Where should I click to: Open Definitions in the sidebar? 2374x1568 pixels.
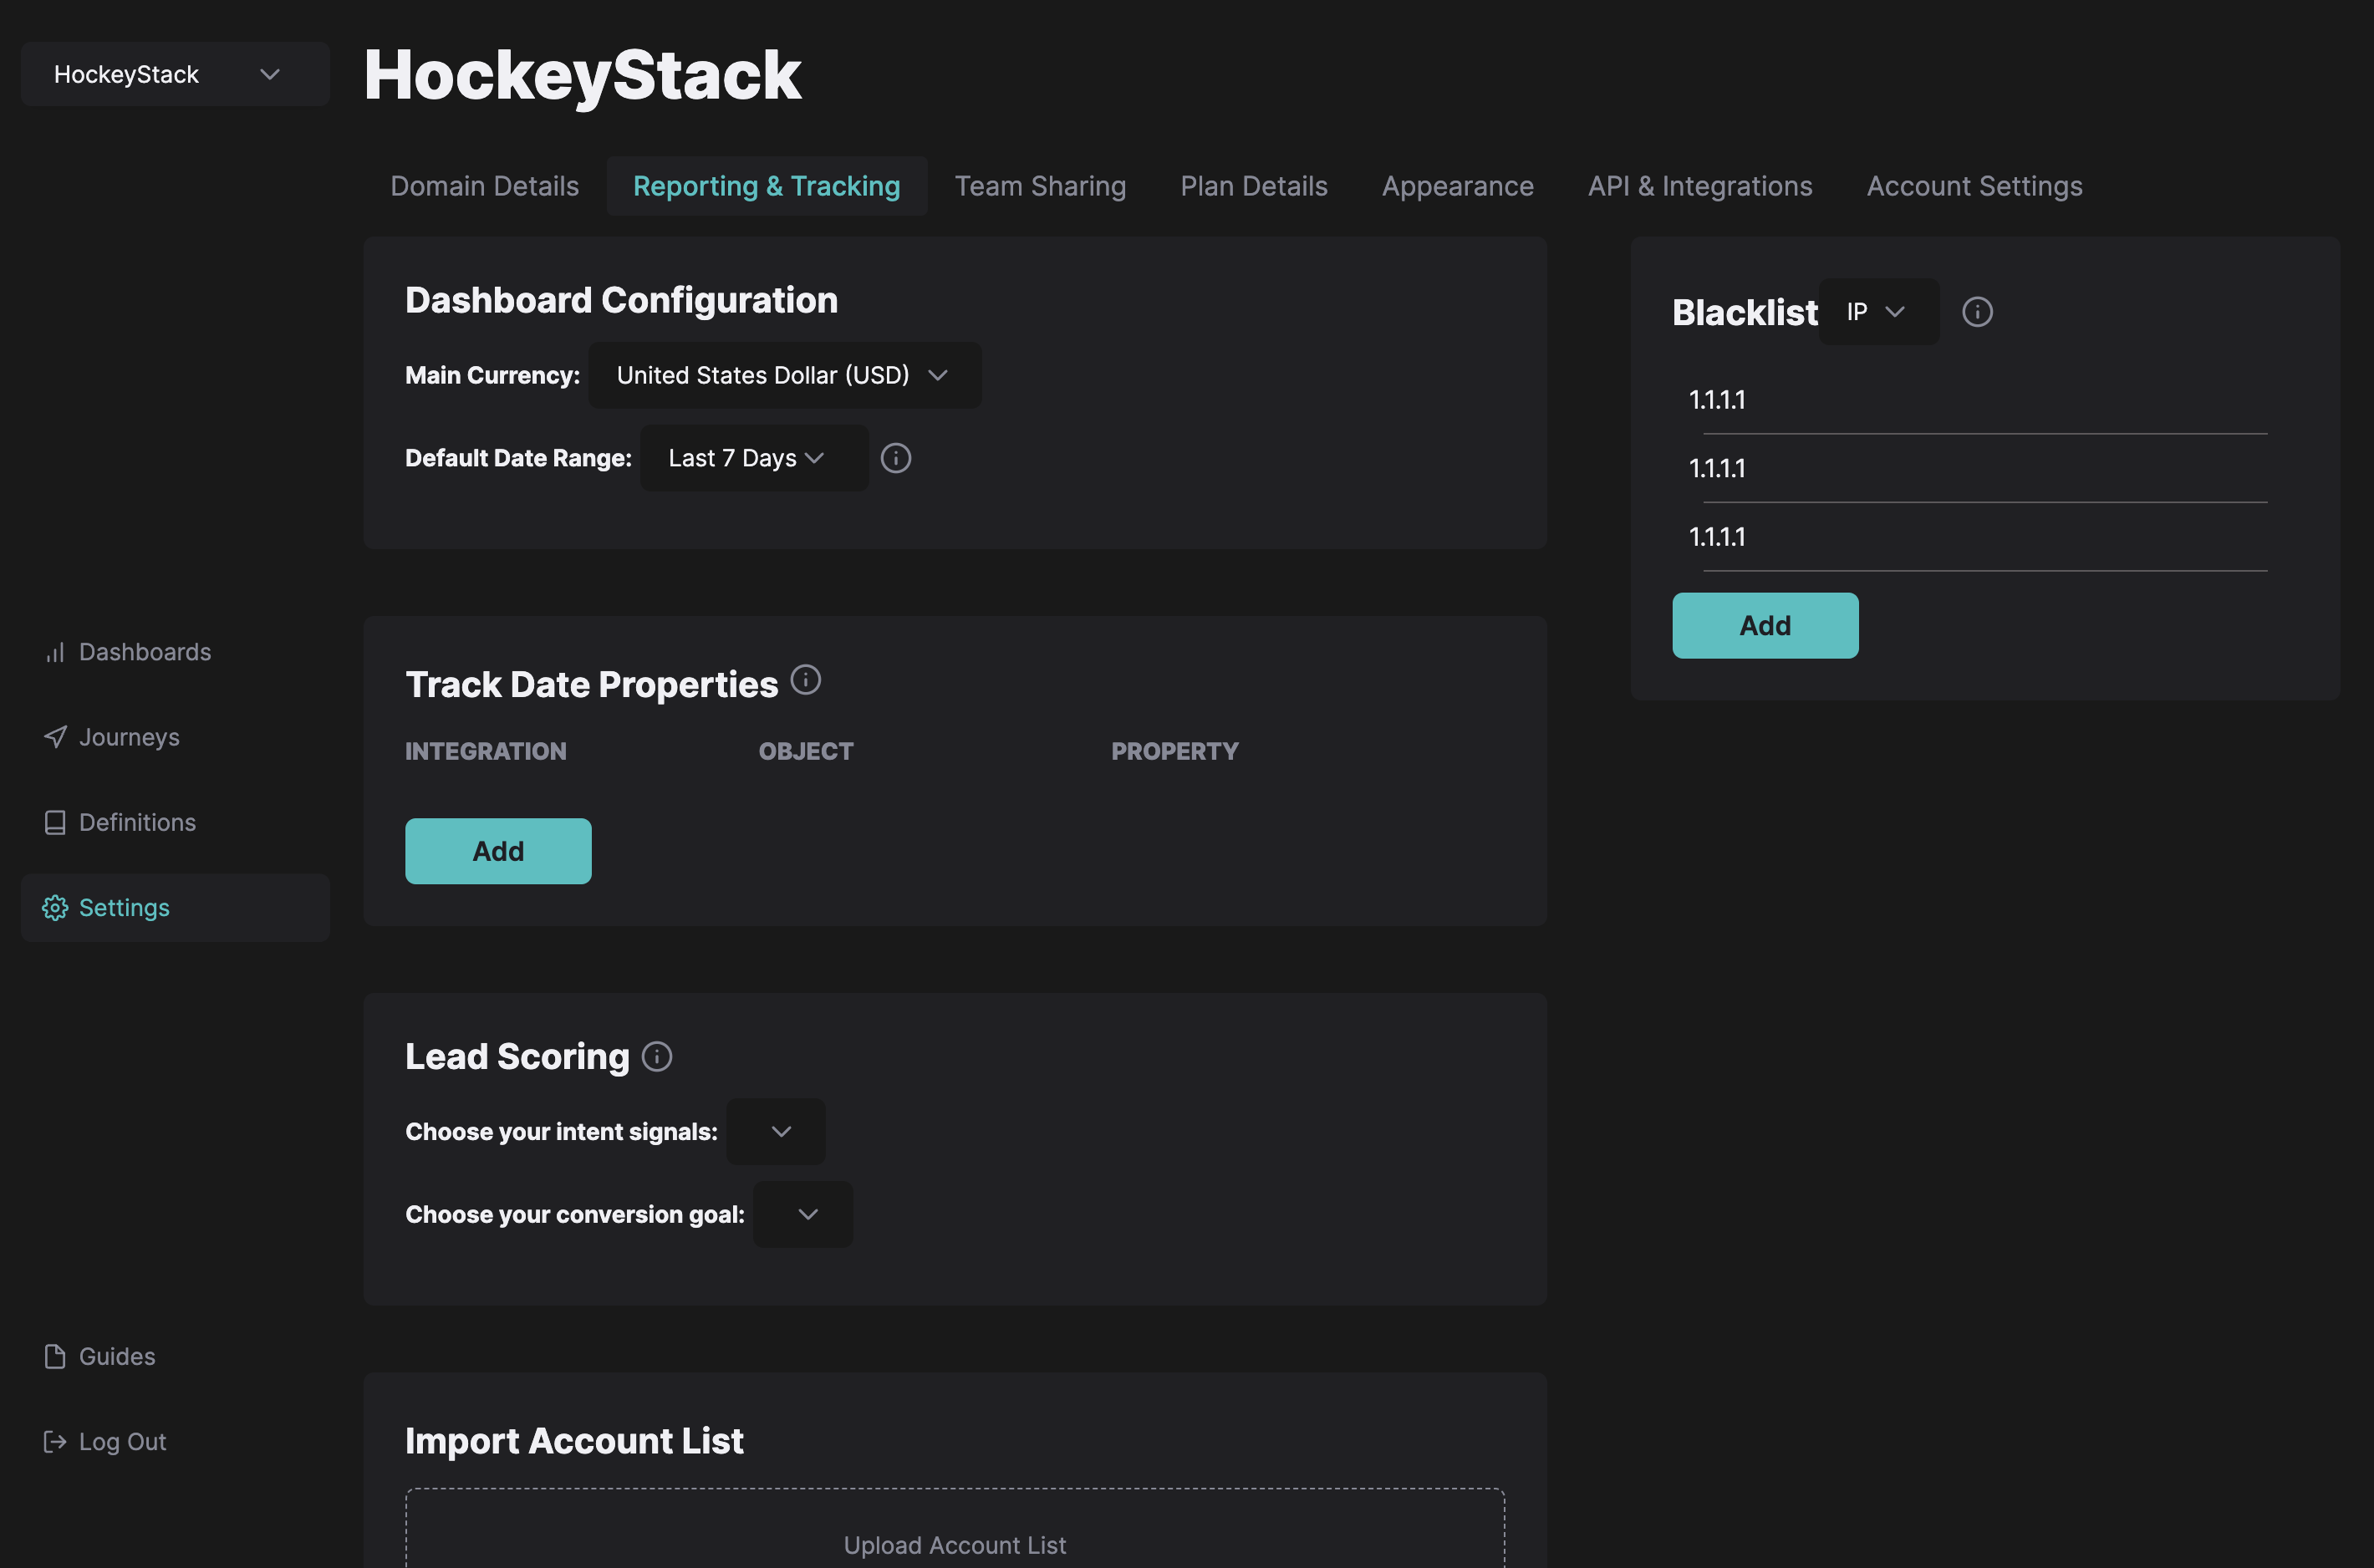(x=175, y=822)
